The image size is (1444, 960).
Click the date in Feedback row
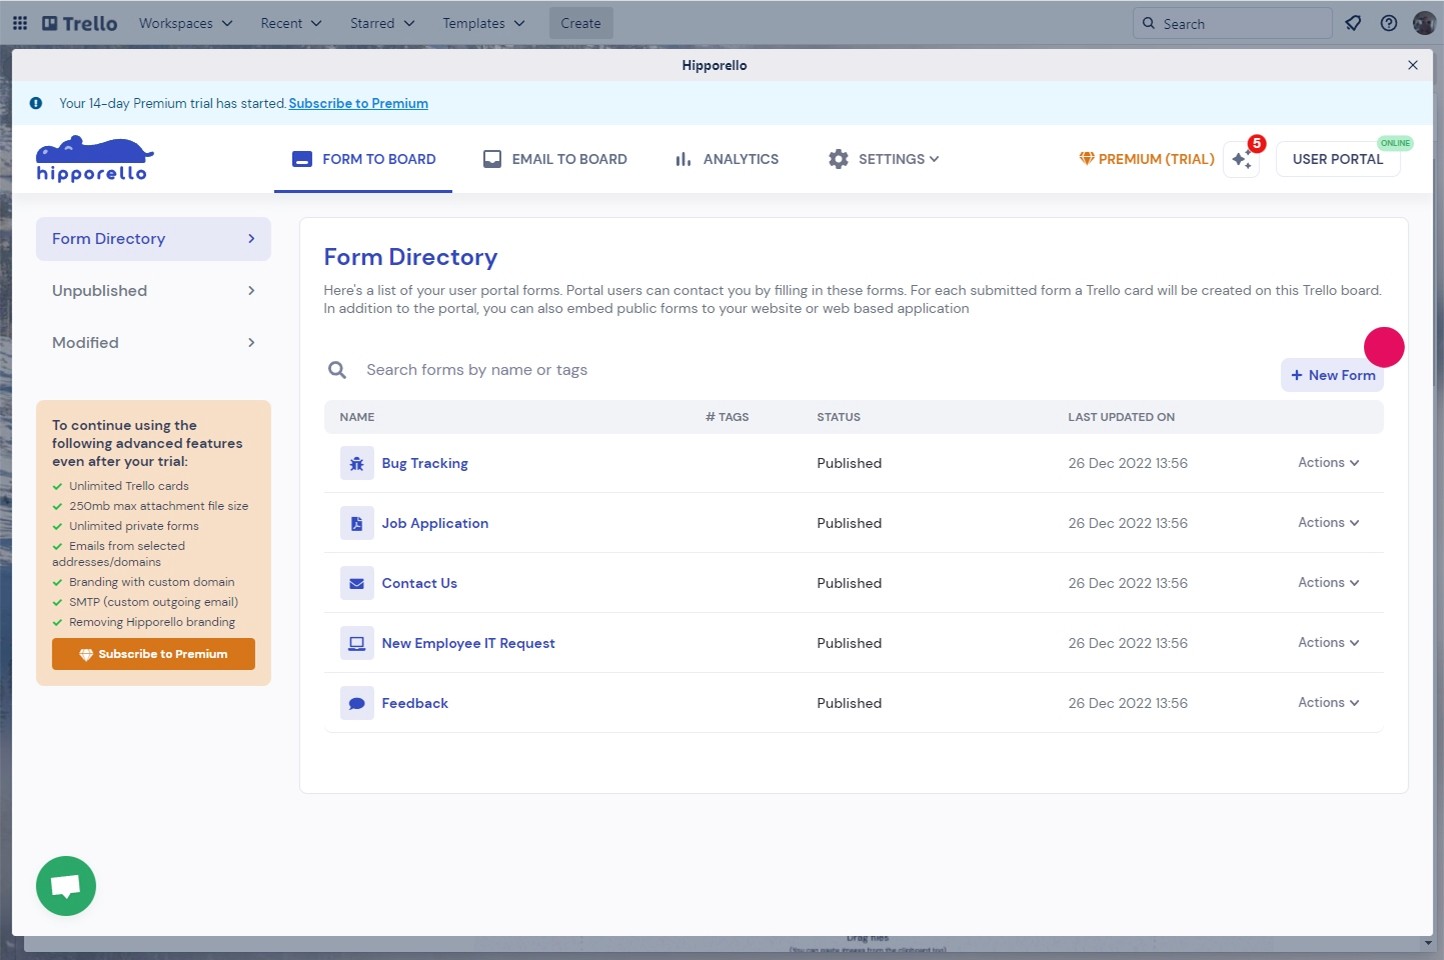1128,703
